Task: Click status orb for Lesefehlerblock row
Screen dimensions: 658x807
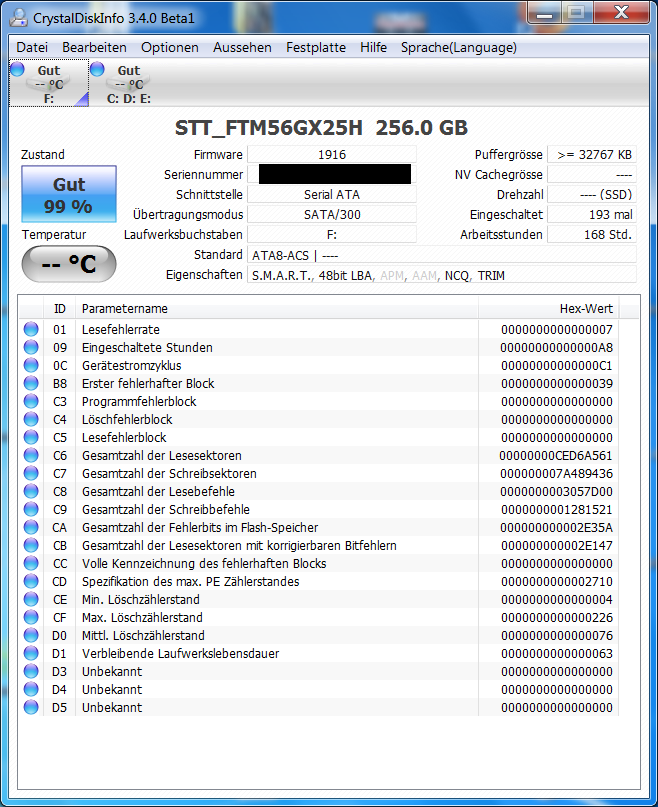Action: click(31, 437)
